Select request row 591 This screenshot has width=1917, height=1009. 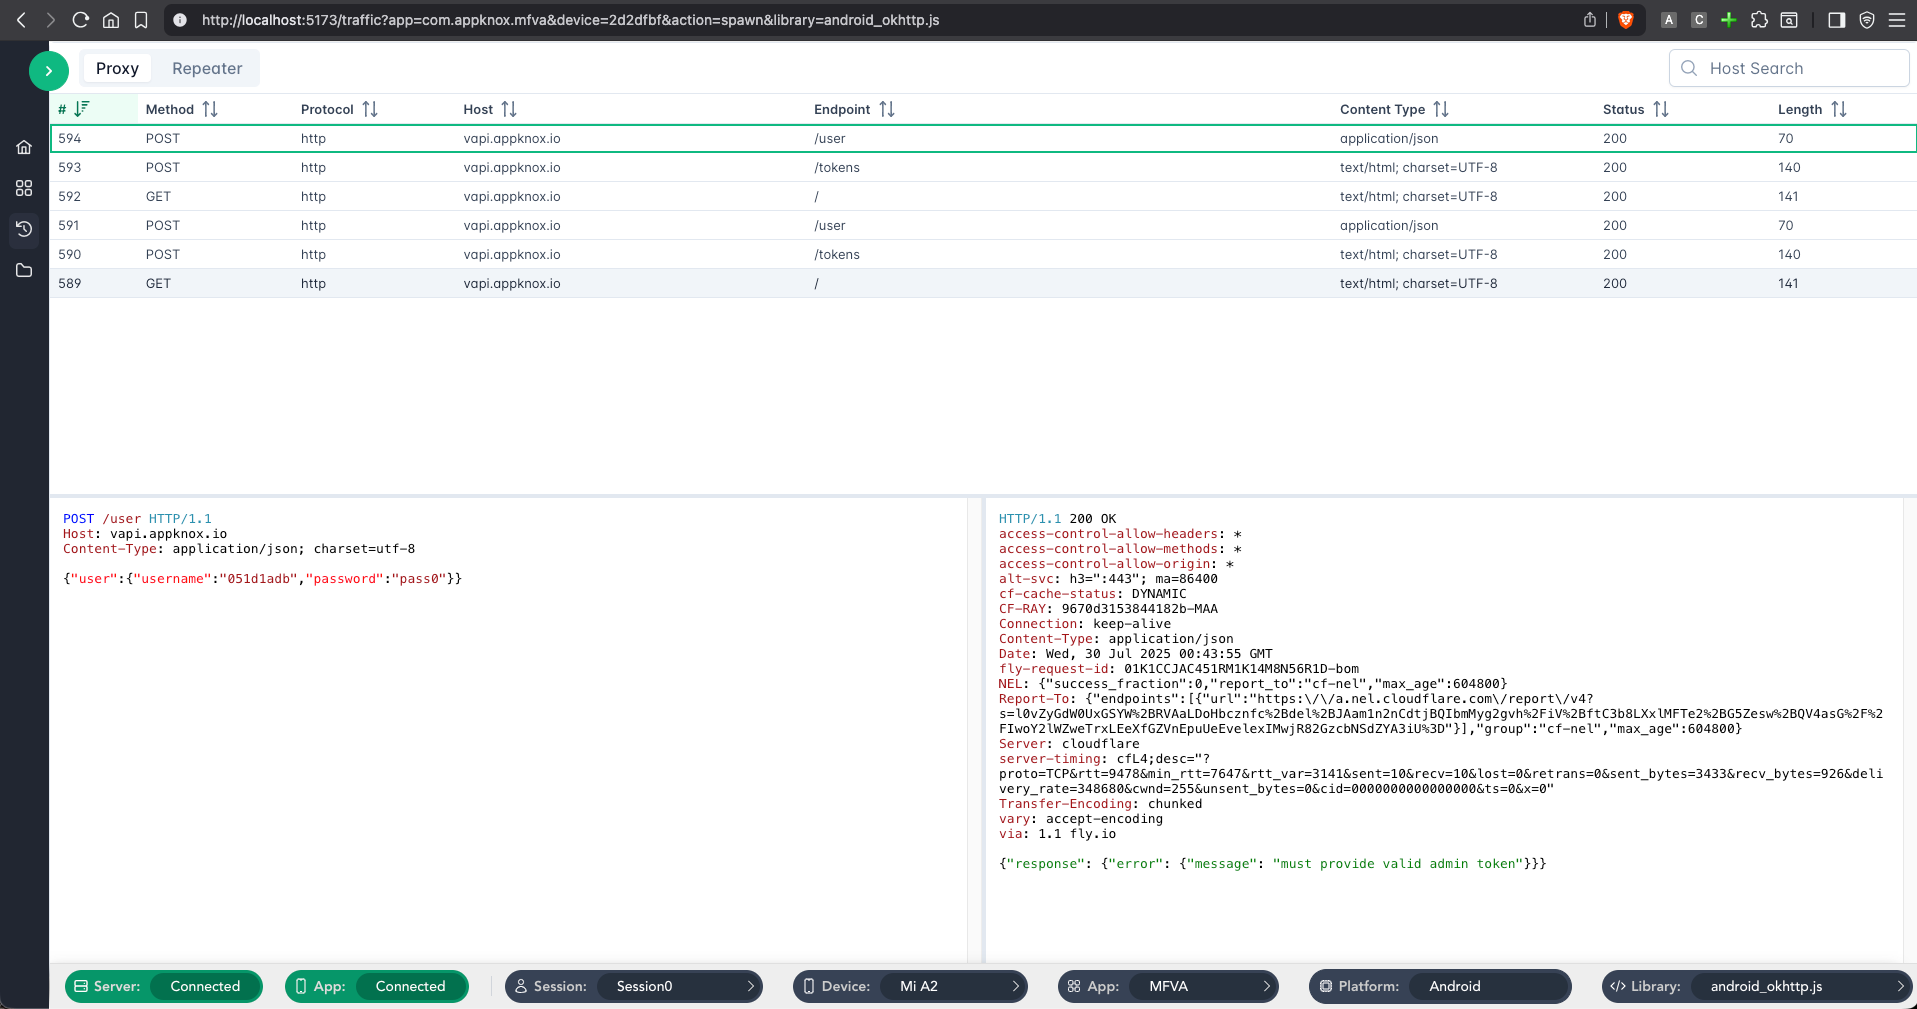(983, 225)
